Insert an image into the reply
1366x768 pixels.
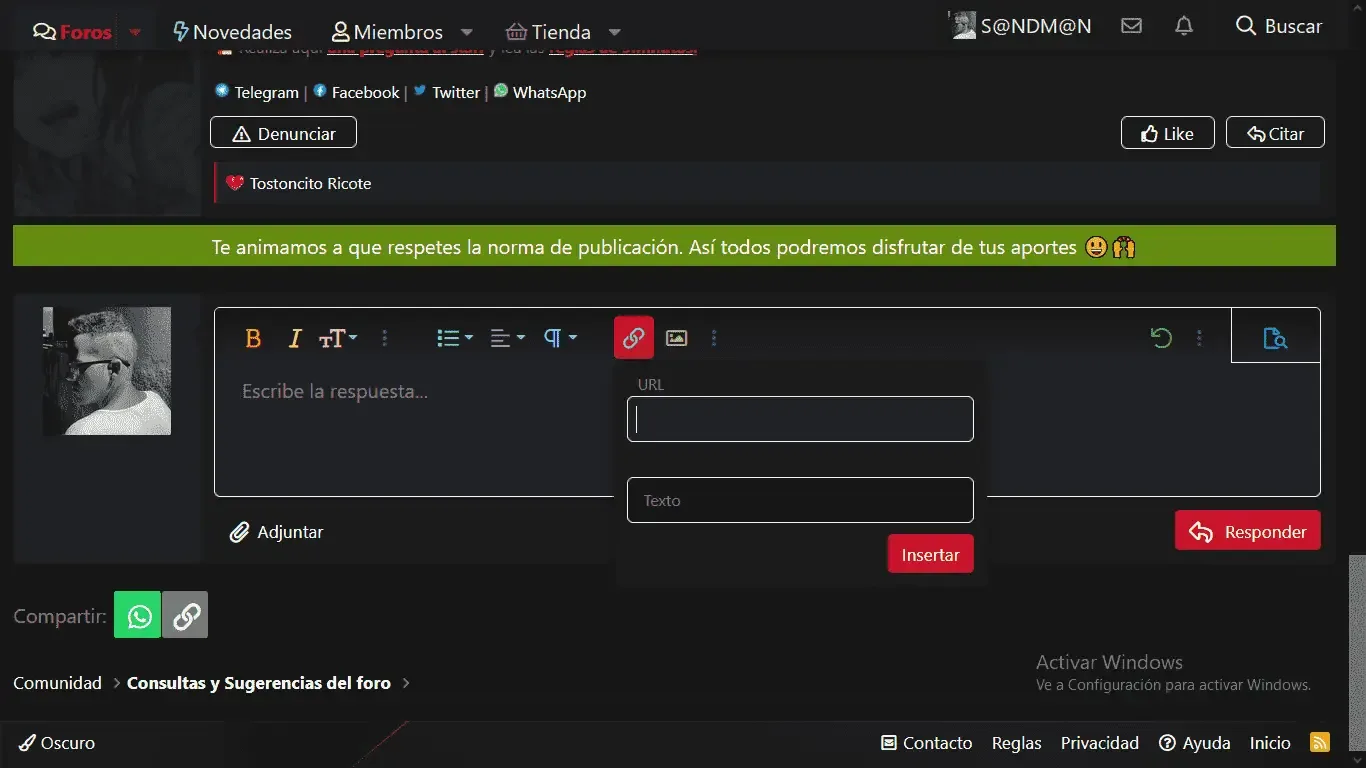click(x=676, y=338)
